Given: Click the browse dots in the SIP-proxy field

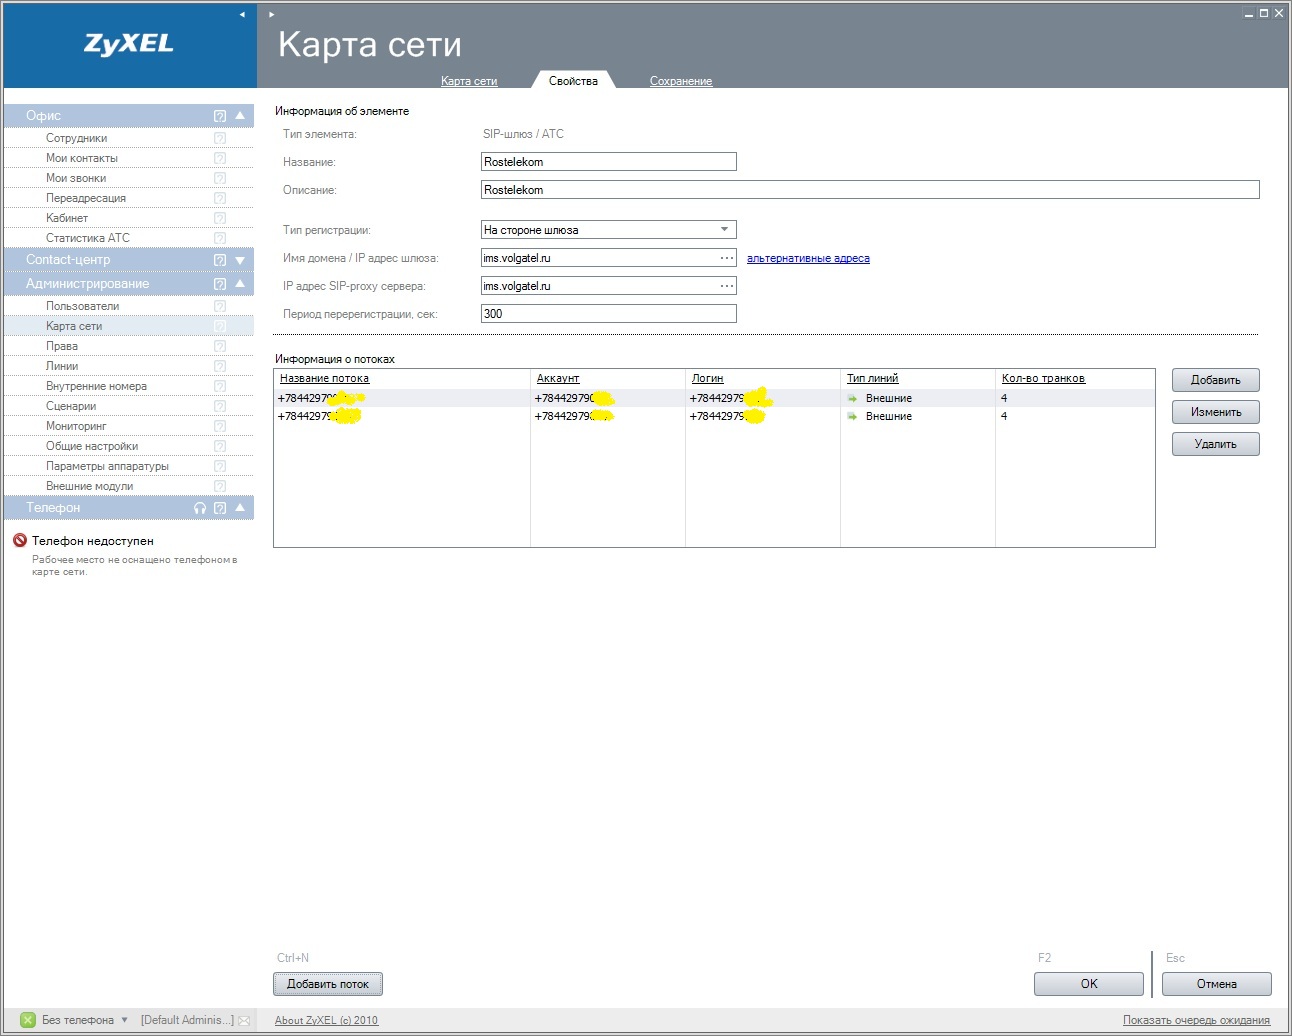Looking at the screenshot, I should 727,286.
